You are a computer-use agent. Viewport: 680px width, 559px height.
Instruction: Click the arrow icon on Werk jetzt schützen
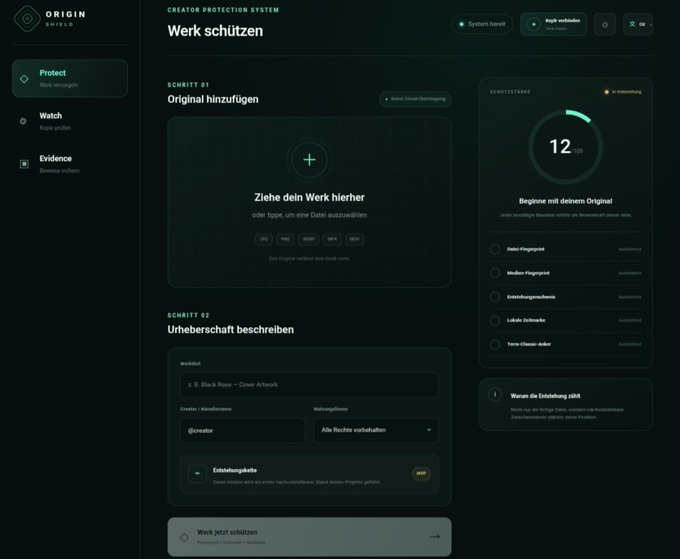point(435,537)
